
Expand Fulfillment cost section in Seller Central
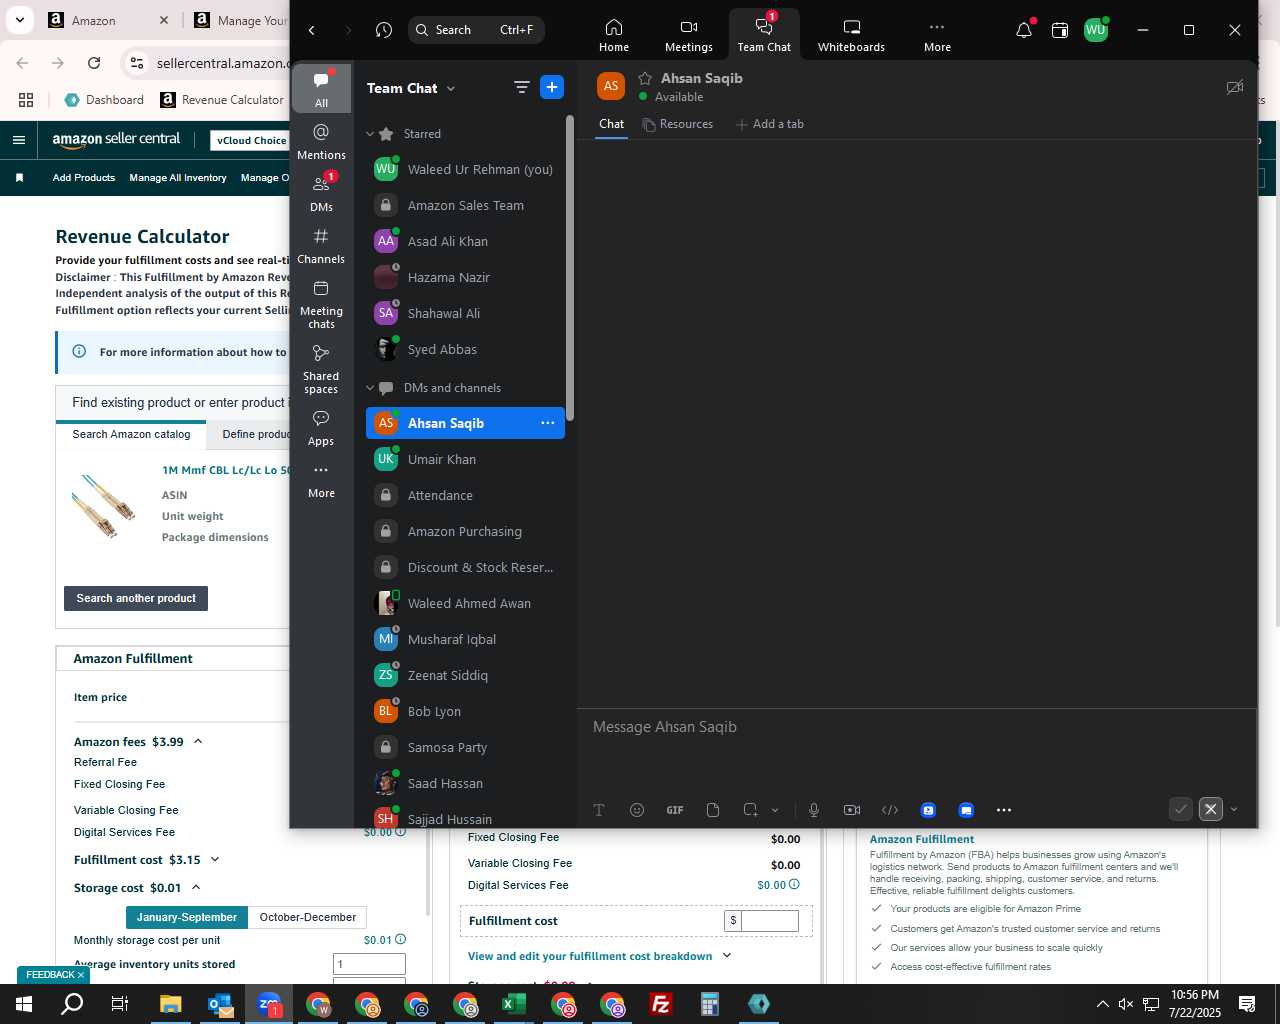215,859
